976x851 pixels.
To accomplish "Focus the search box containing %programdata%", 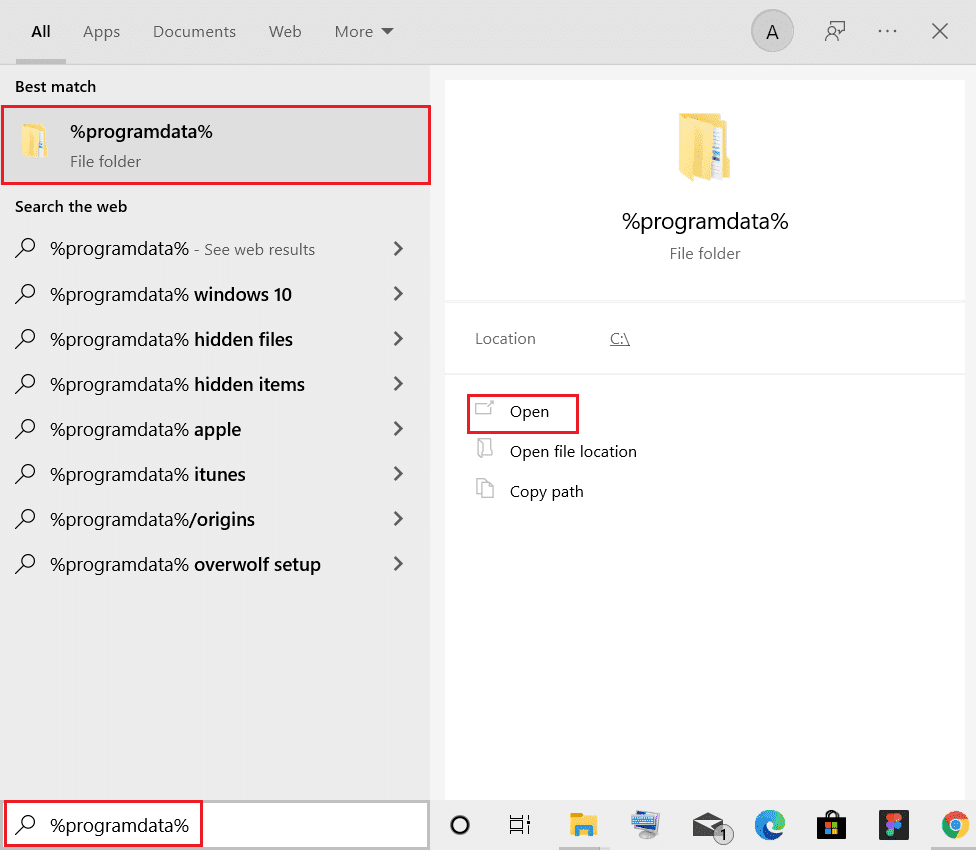I will coord(215,825).
